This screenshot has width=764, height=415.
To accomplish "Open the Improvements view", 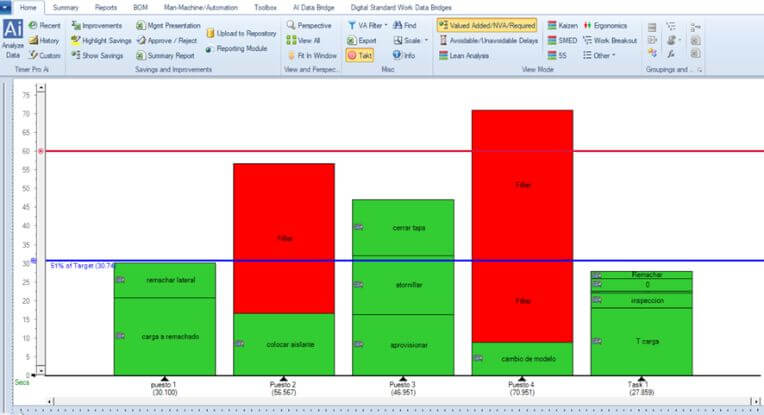I will click(x=96, y=25).
